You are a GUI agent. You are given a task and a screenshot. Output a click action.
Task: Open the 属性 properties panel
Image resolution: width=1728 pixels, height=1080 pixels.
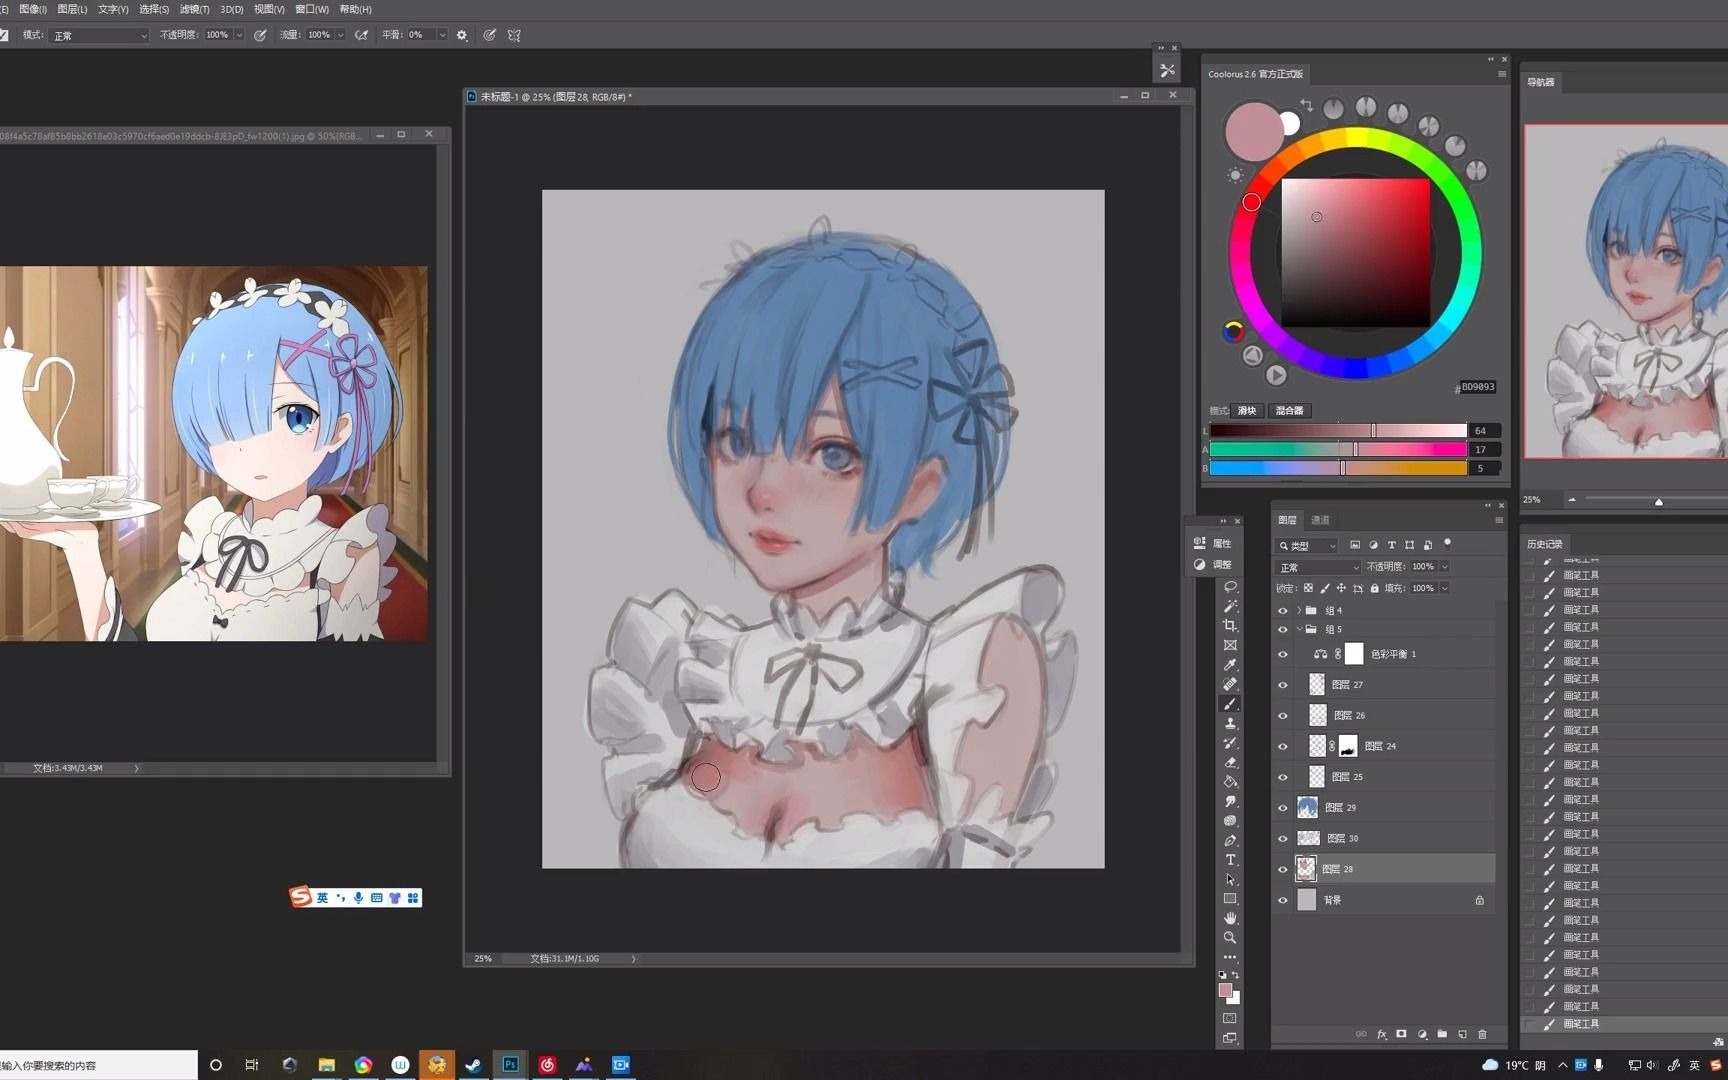click(x=1213, y=543)
